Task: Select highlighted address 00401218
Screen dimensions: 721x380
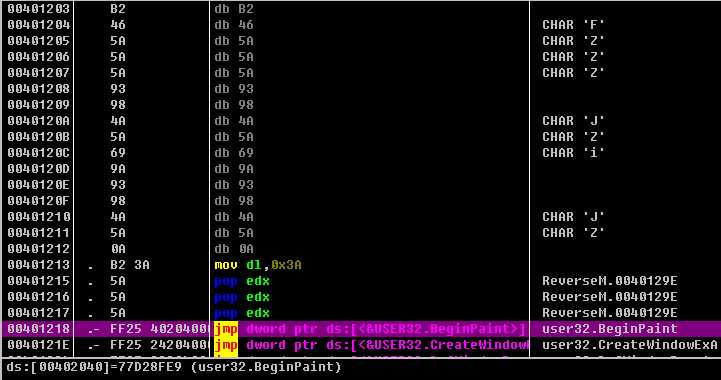Action: click(39, 329)
